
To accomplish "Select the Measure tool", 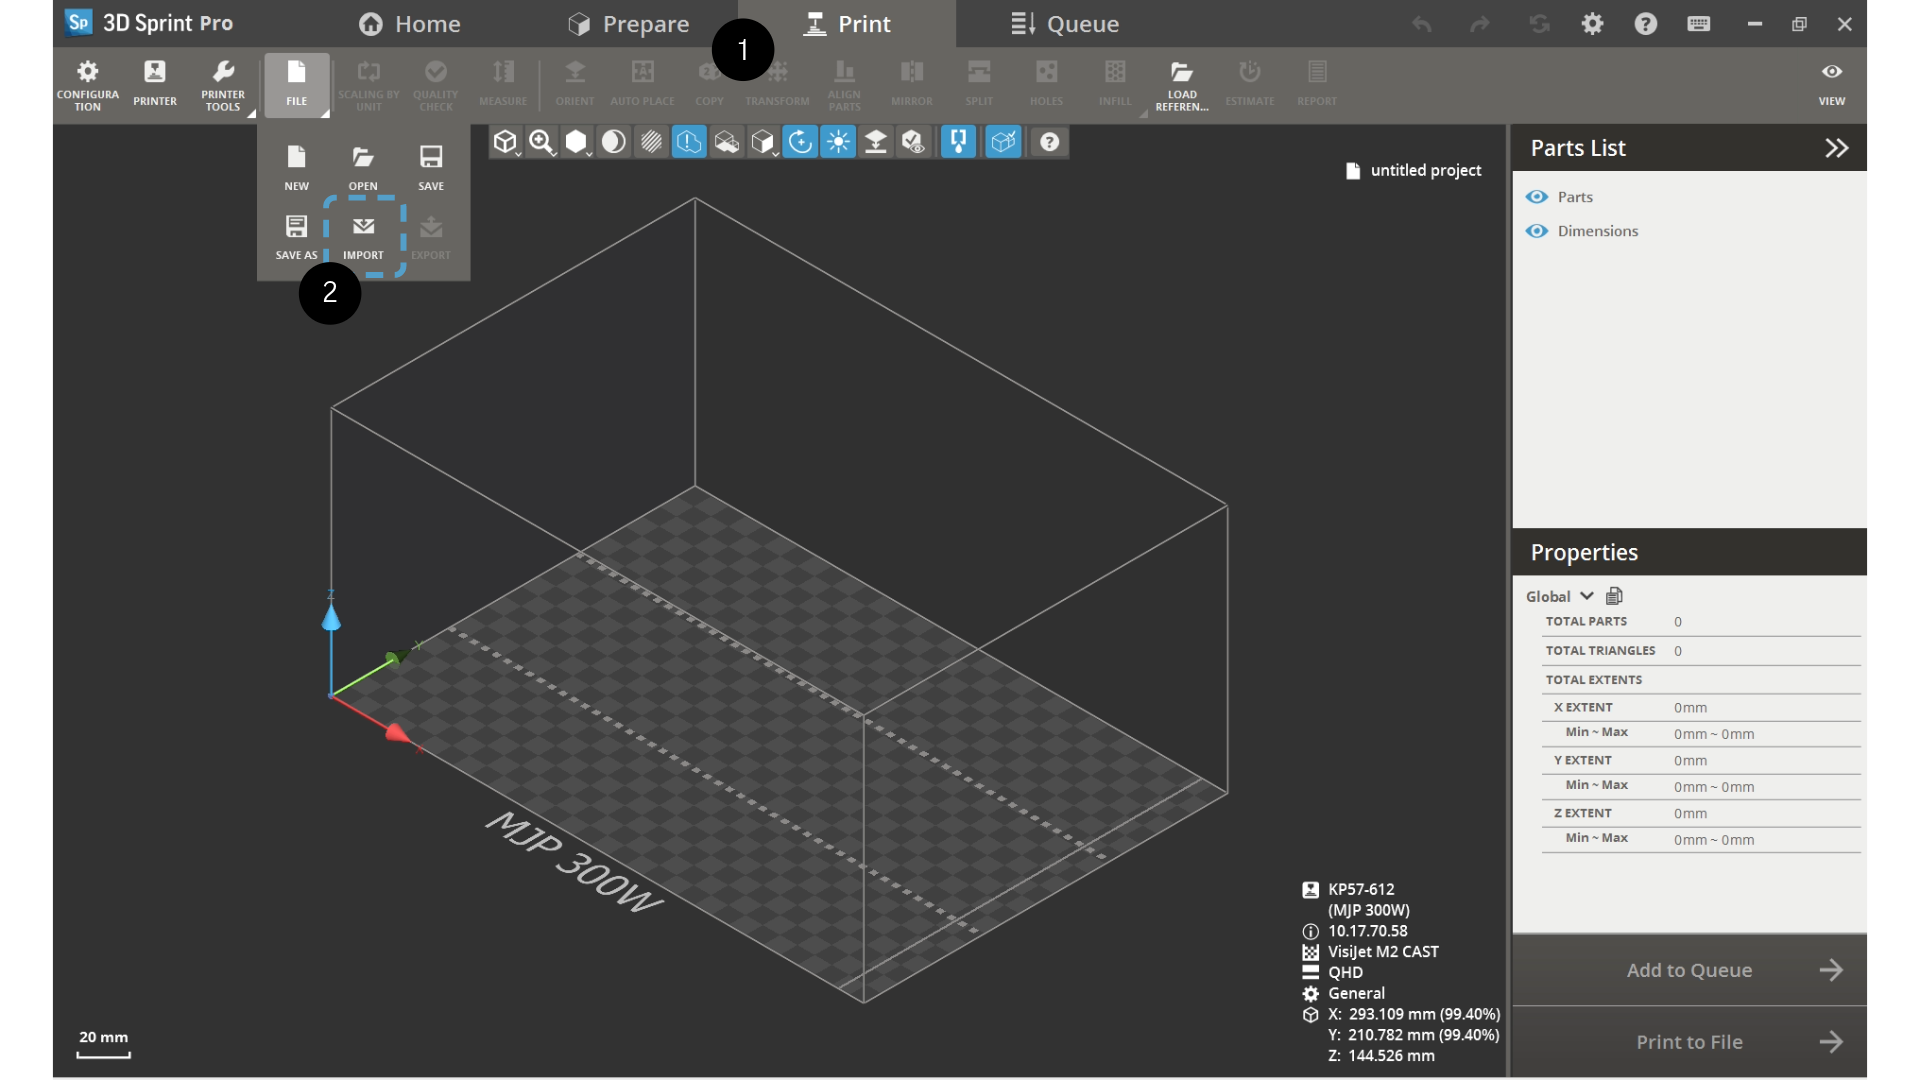I will click(x=503, y=85).
